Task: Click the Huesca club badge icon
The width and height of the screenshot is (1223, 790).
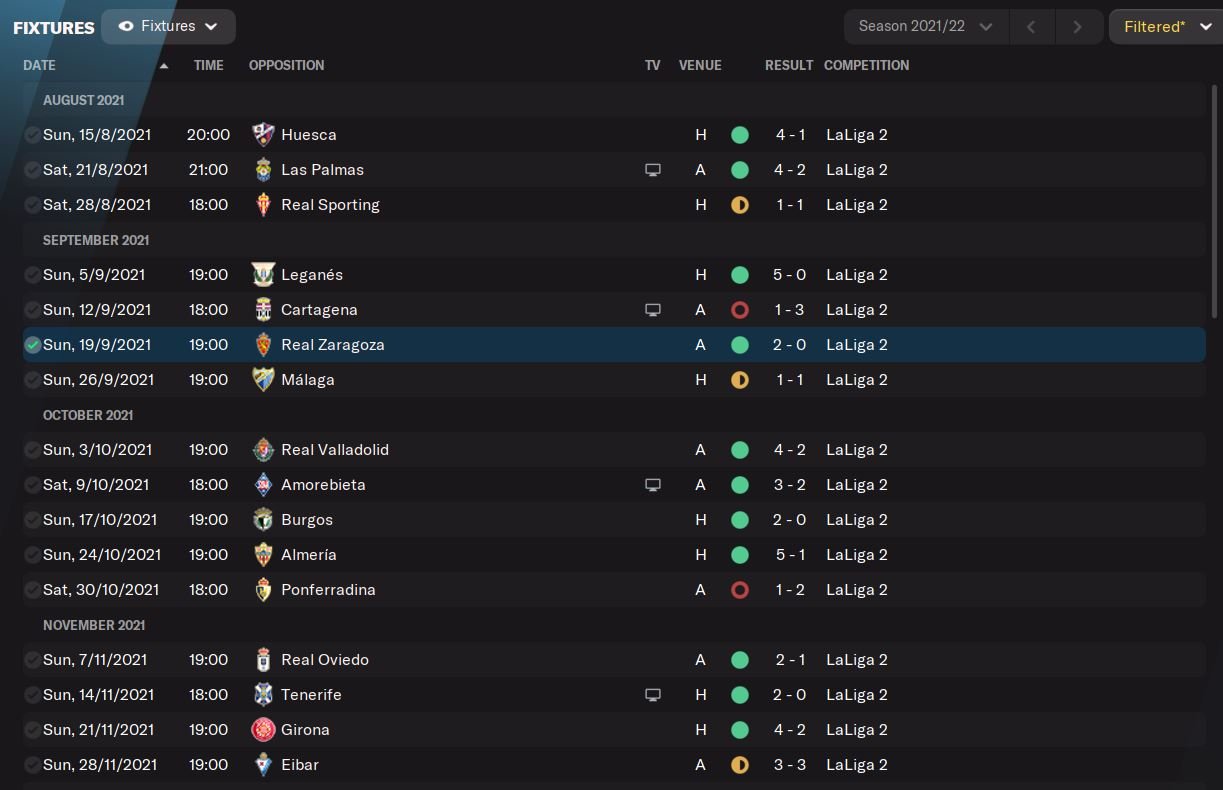Action: 263,135
